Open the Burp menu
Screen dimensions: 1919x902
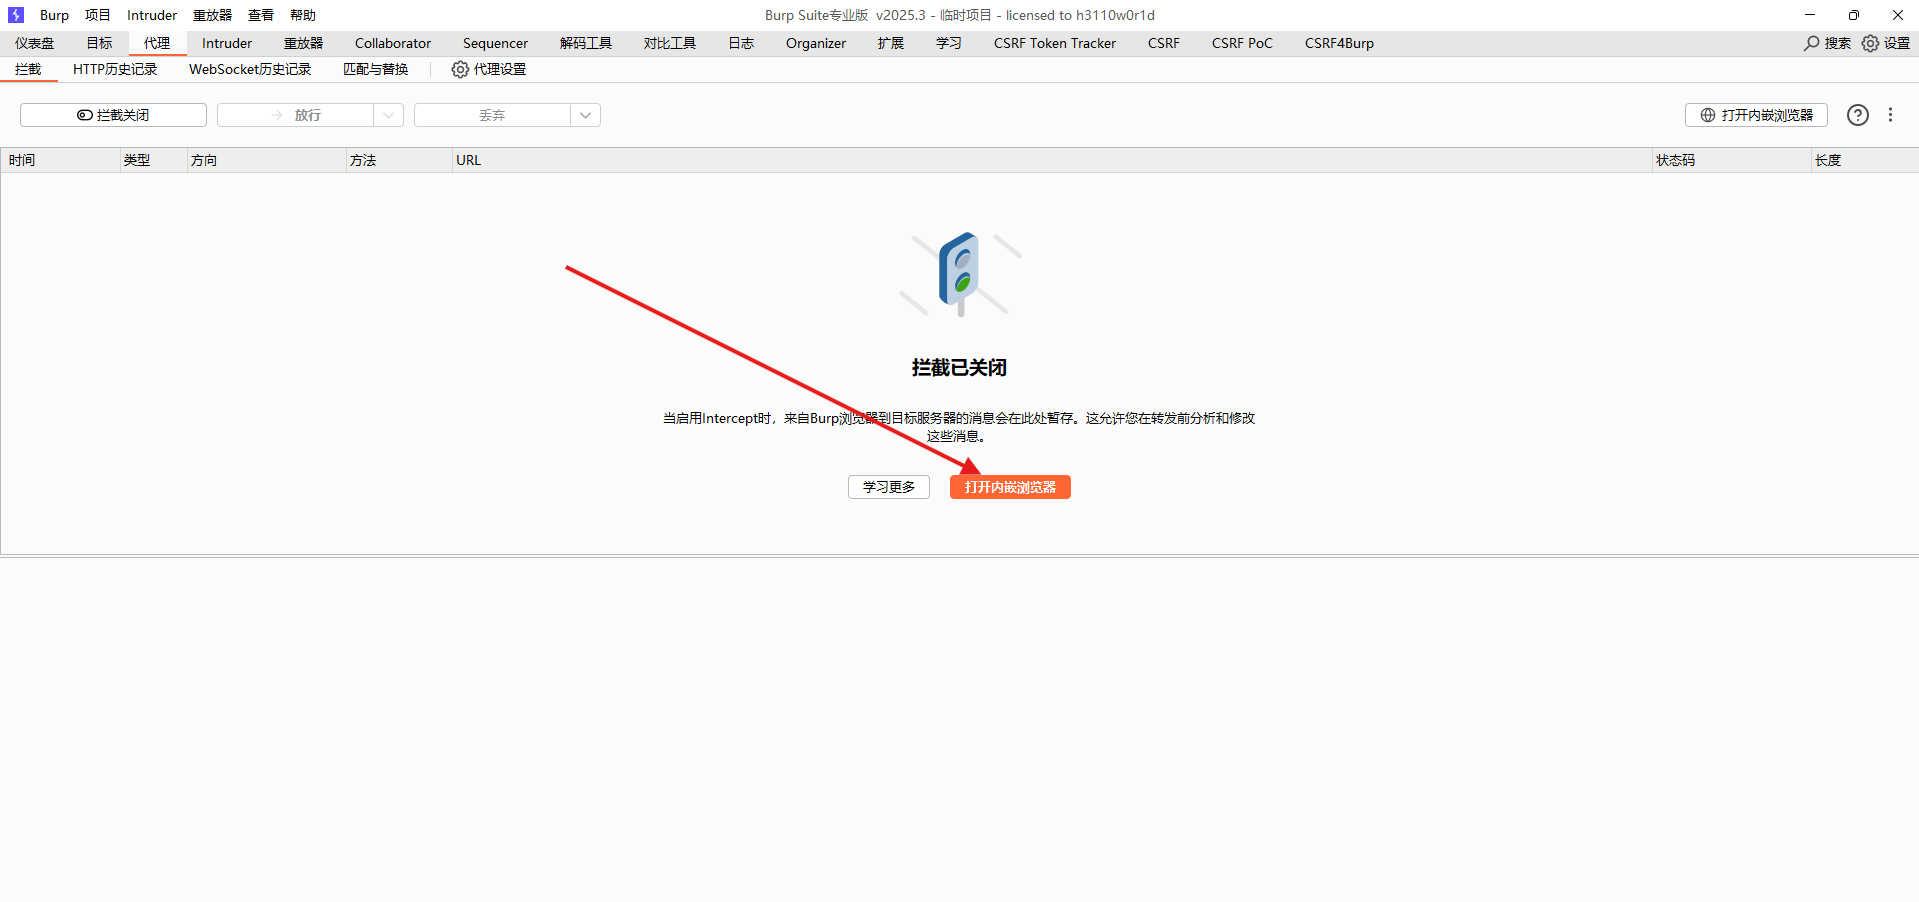[x=54, y=15]
